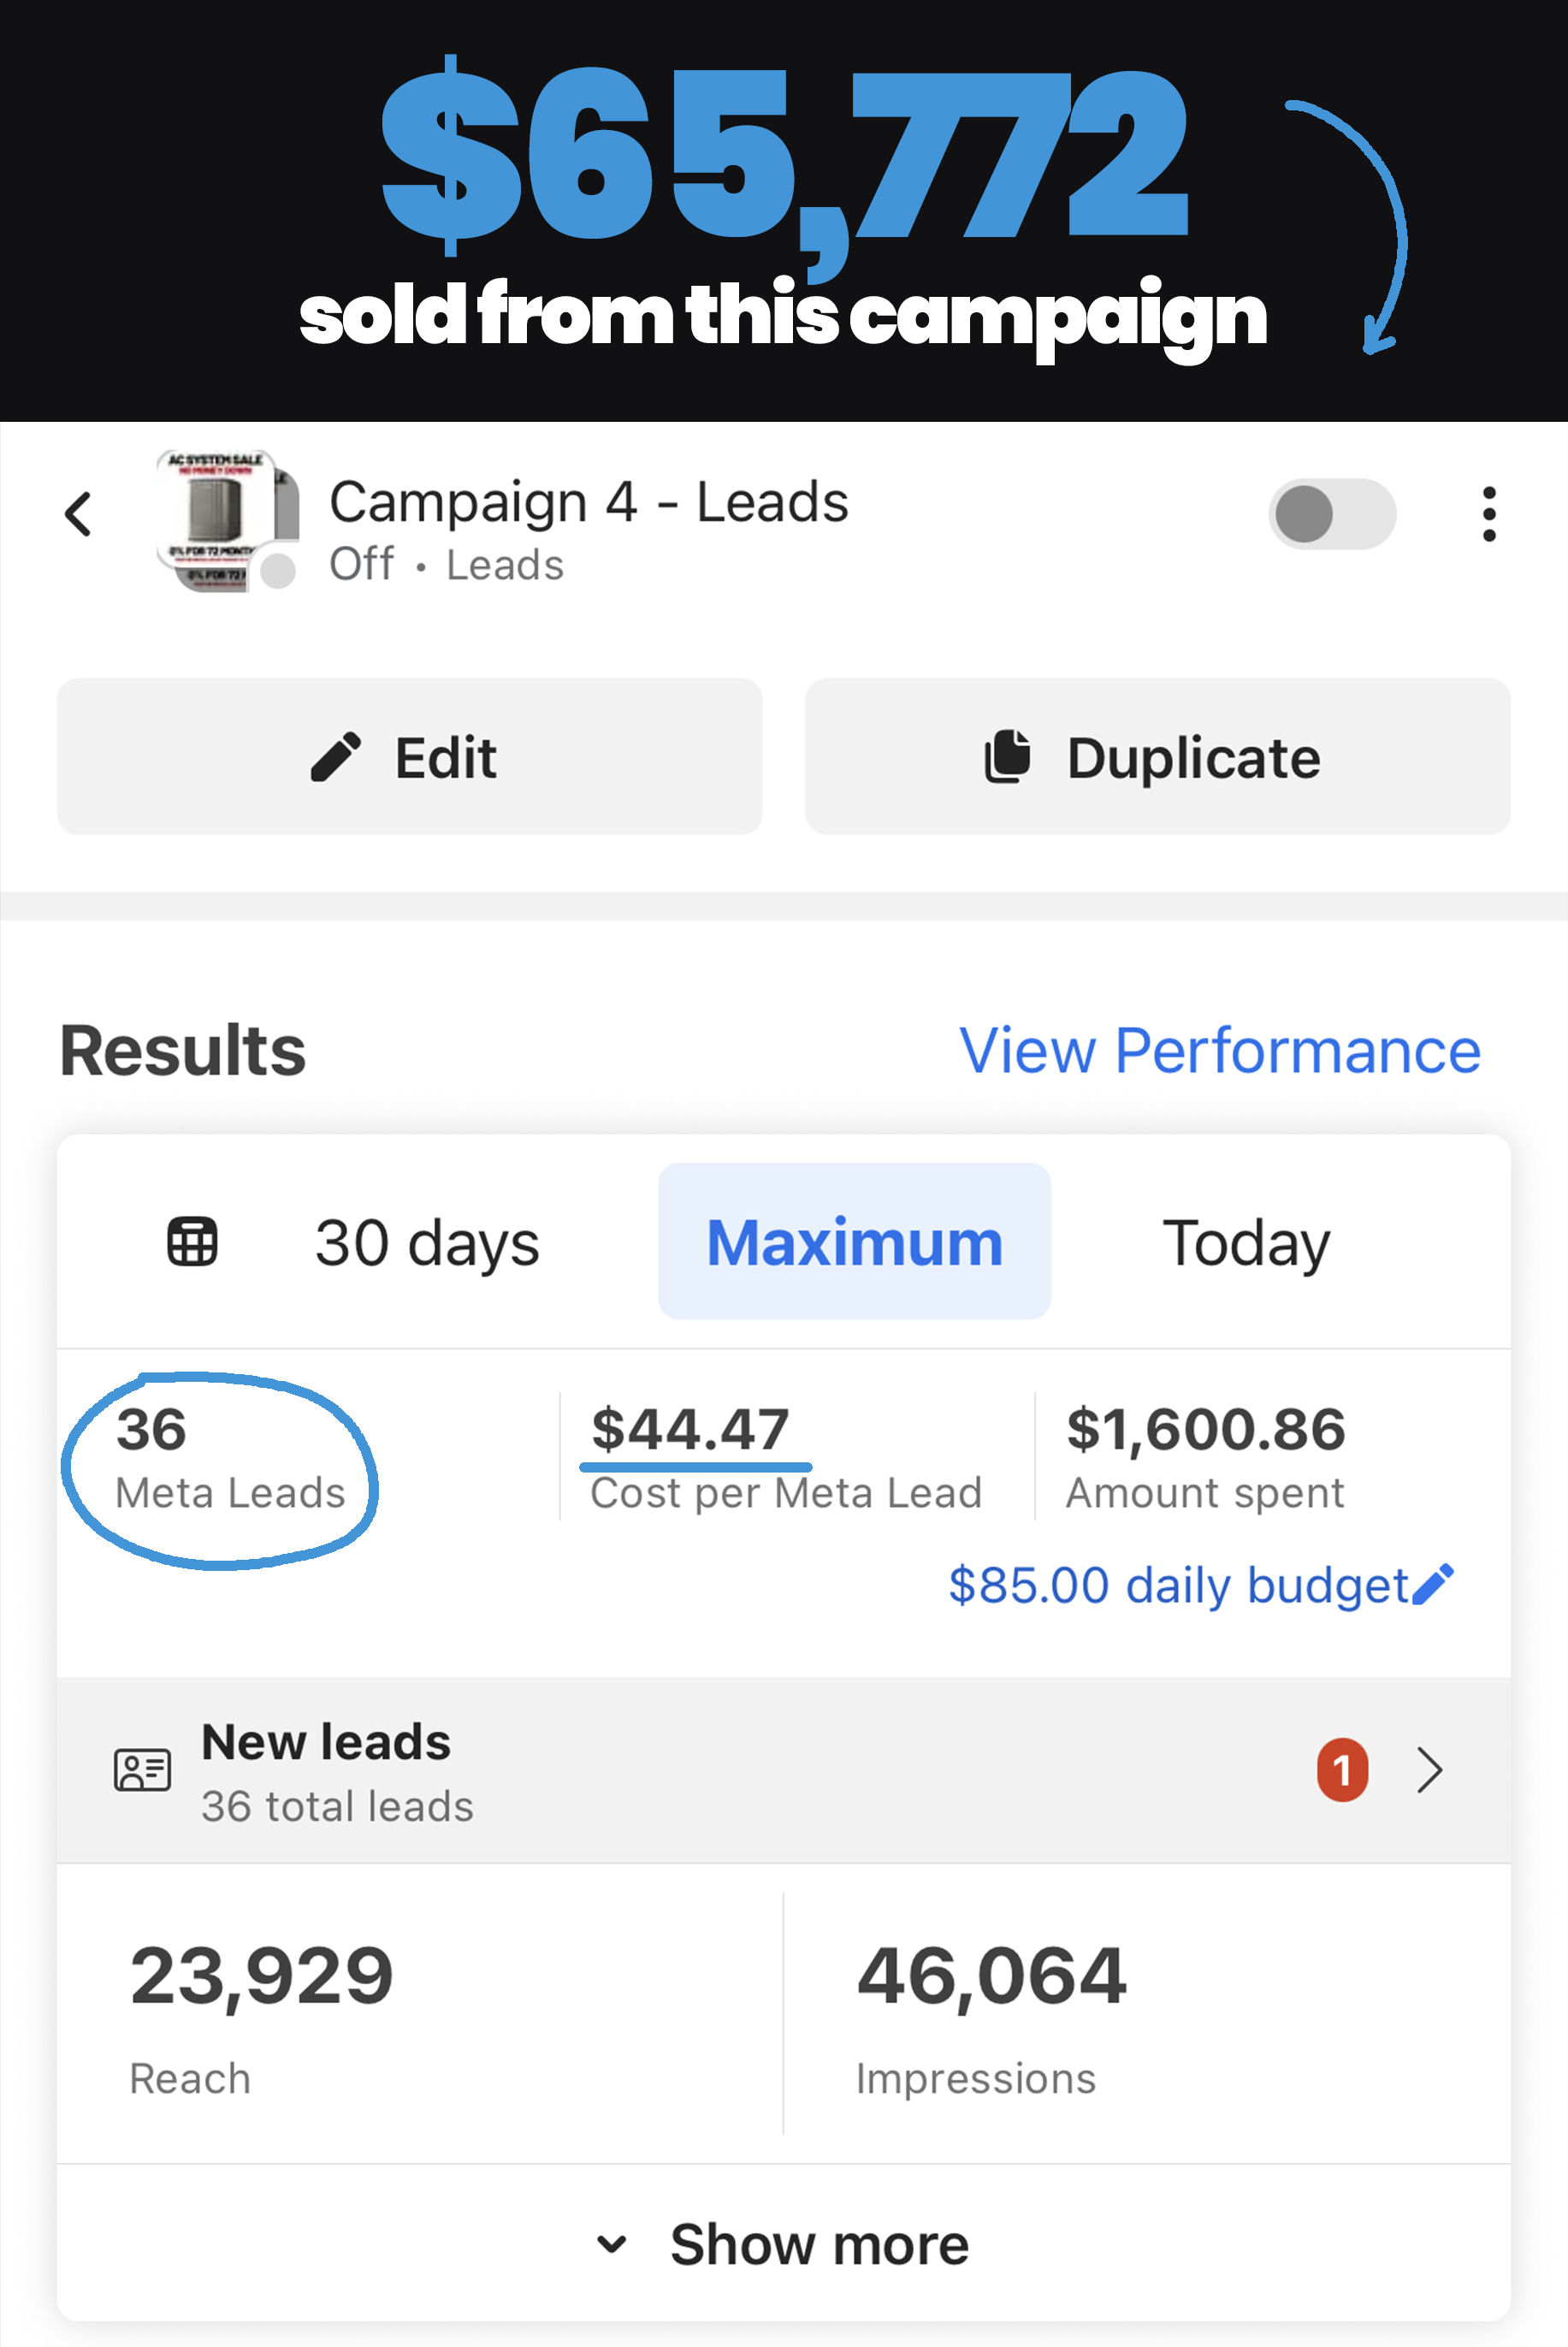Click the custom date range calendar icon
1568x2347 pixels.
point(192,1242)
